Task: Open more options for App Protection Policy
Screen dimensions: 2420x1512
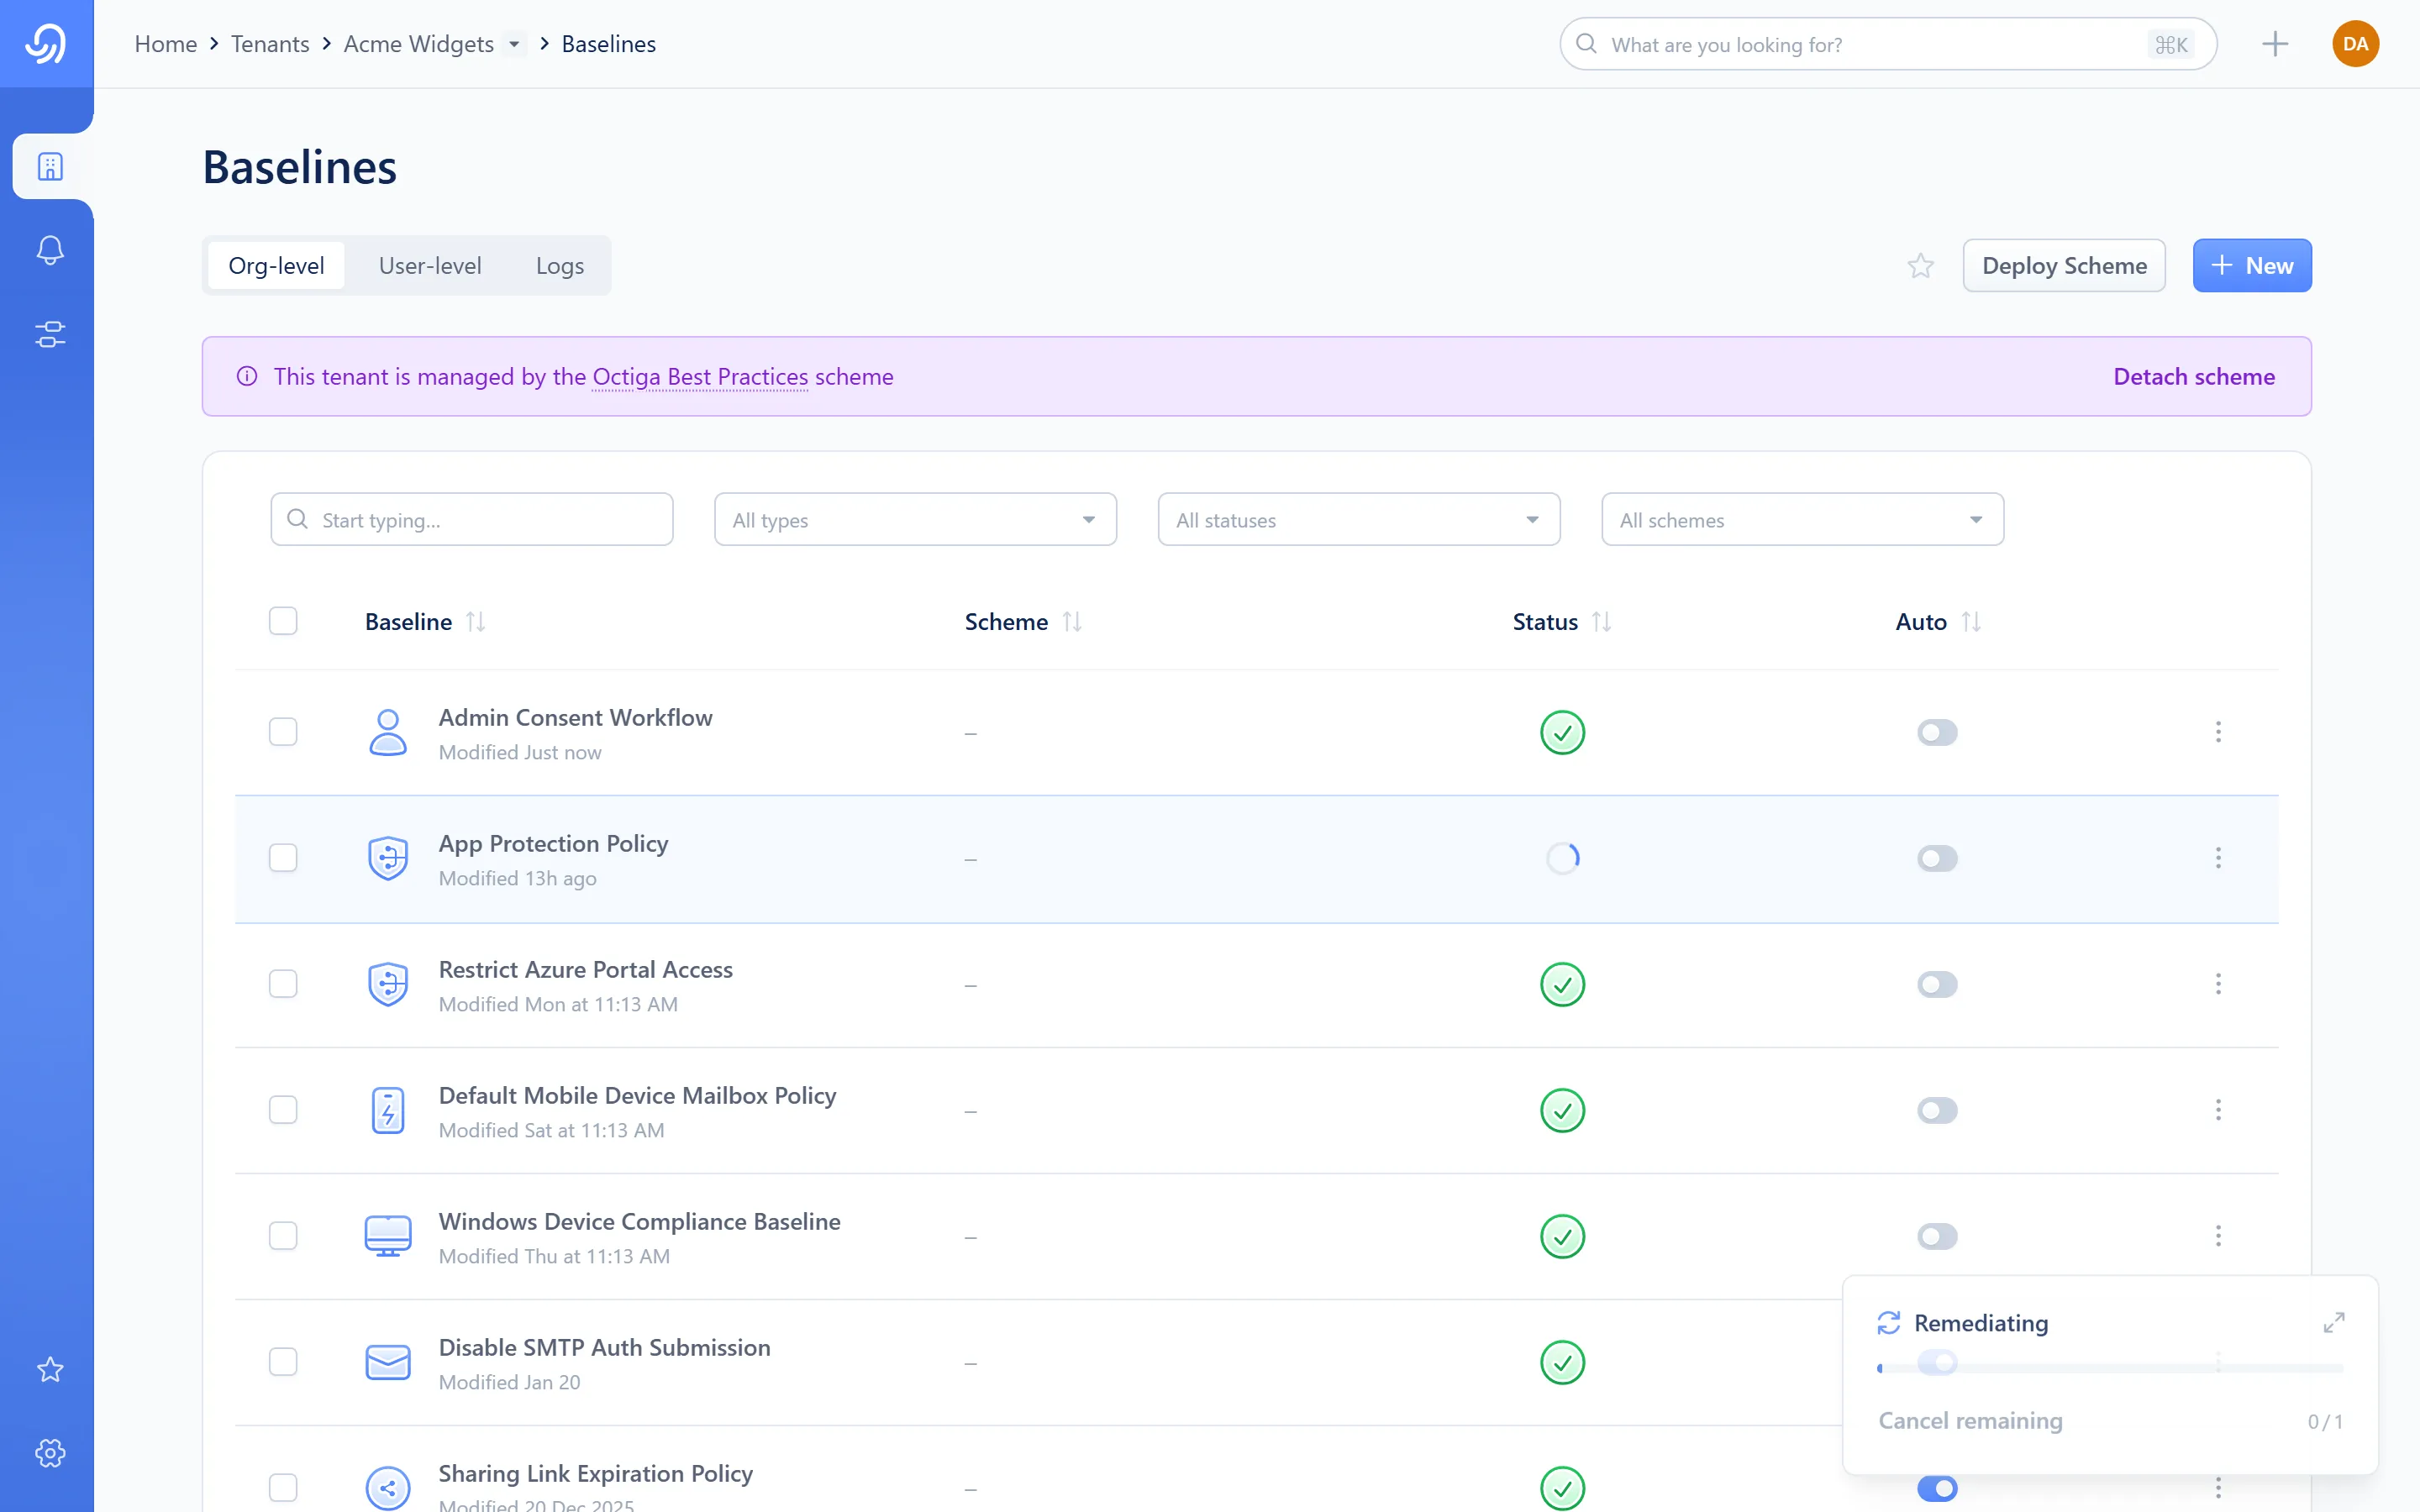Action: tap(2218, 858)
